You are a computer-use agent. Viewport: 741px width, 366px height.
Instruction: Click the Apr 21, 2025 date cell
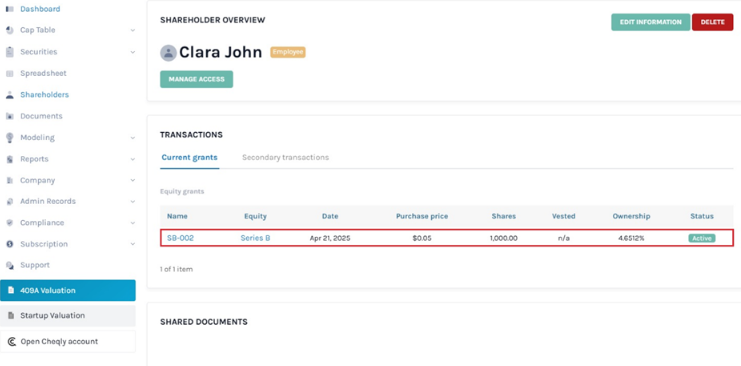point(330,238)
